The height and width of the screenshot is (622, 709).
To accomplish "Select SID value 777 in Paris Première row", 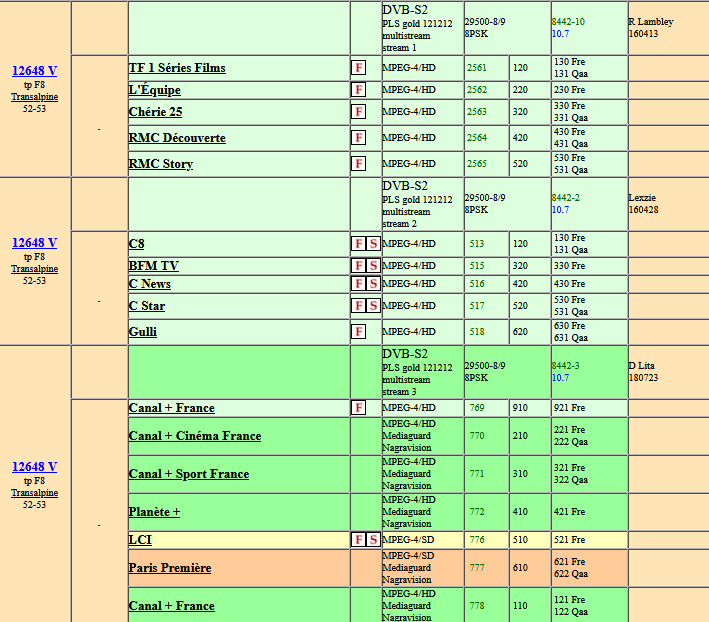I will click(477, 568).
